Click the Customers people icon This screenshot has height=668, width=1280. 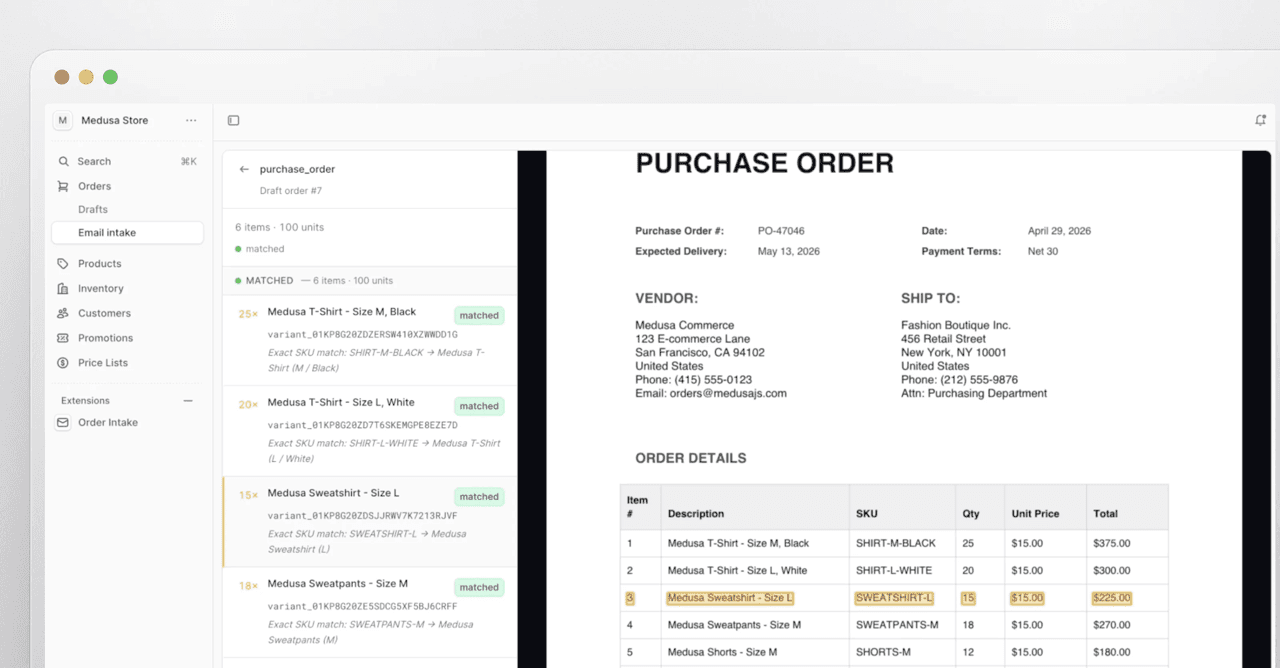click(63, 313)
